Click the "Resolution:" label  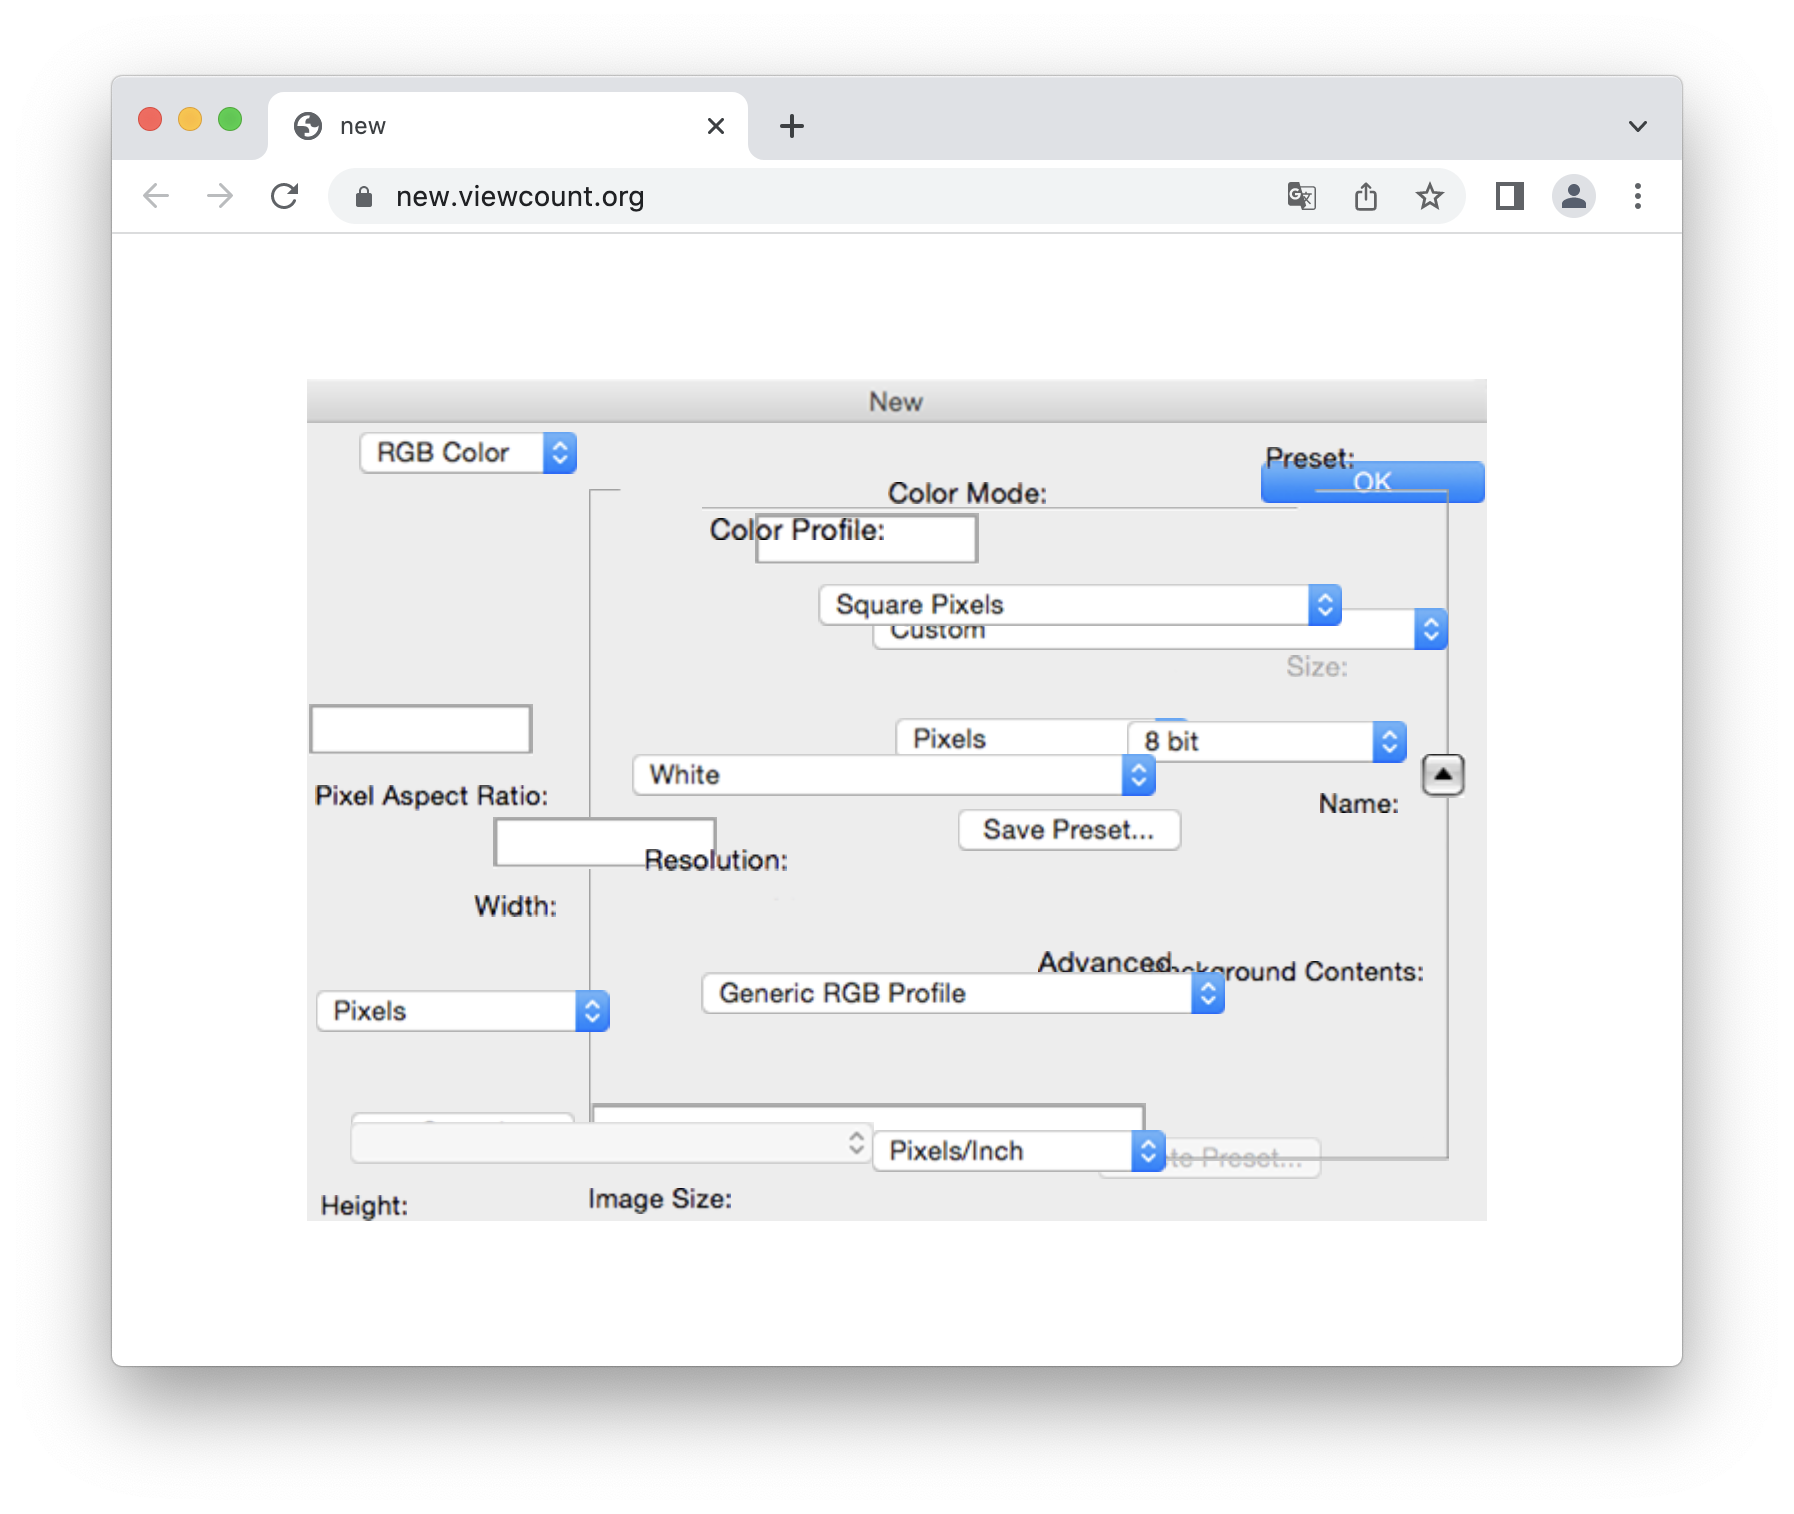tap(716, 860)
